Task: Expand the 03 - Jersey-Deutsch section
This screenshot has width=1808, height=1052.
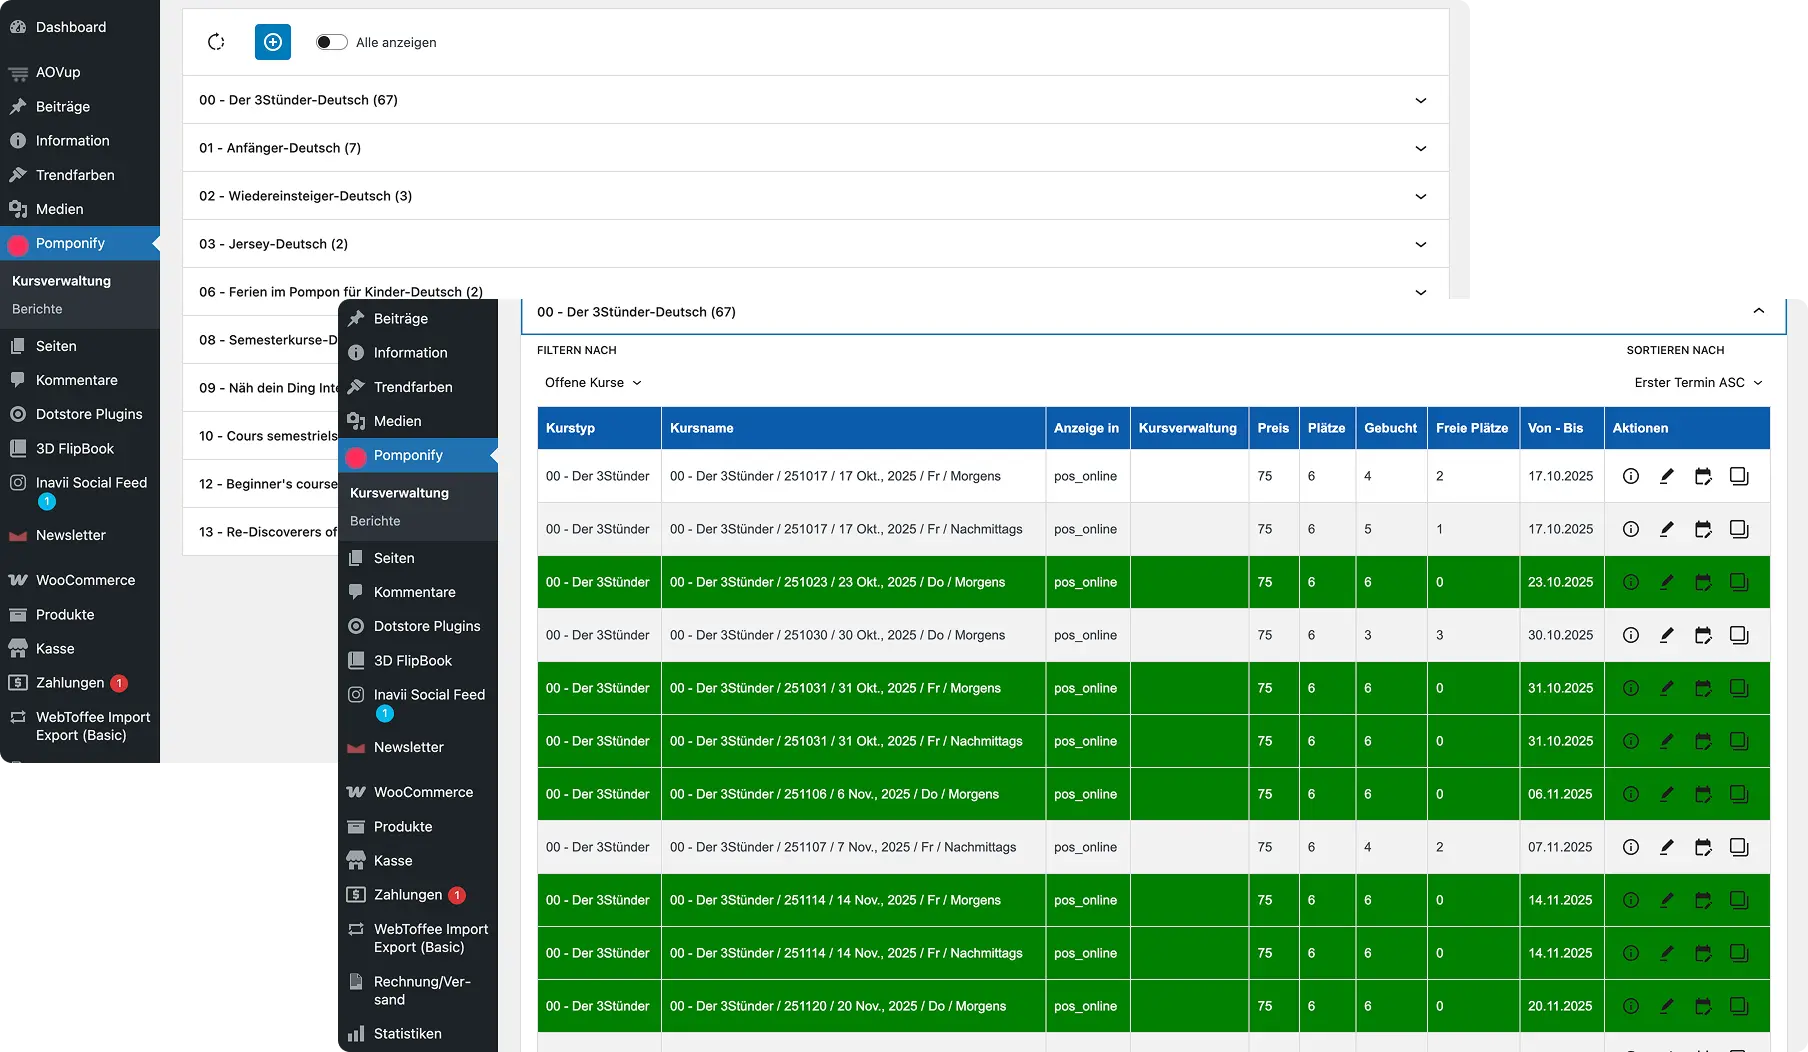Action: [x=815, y=244]
